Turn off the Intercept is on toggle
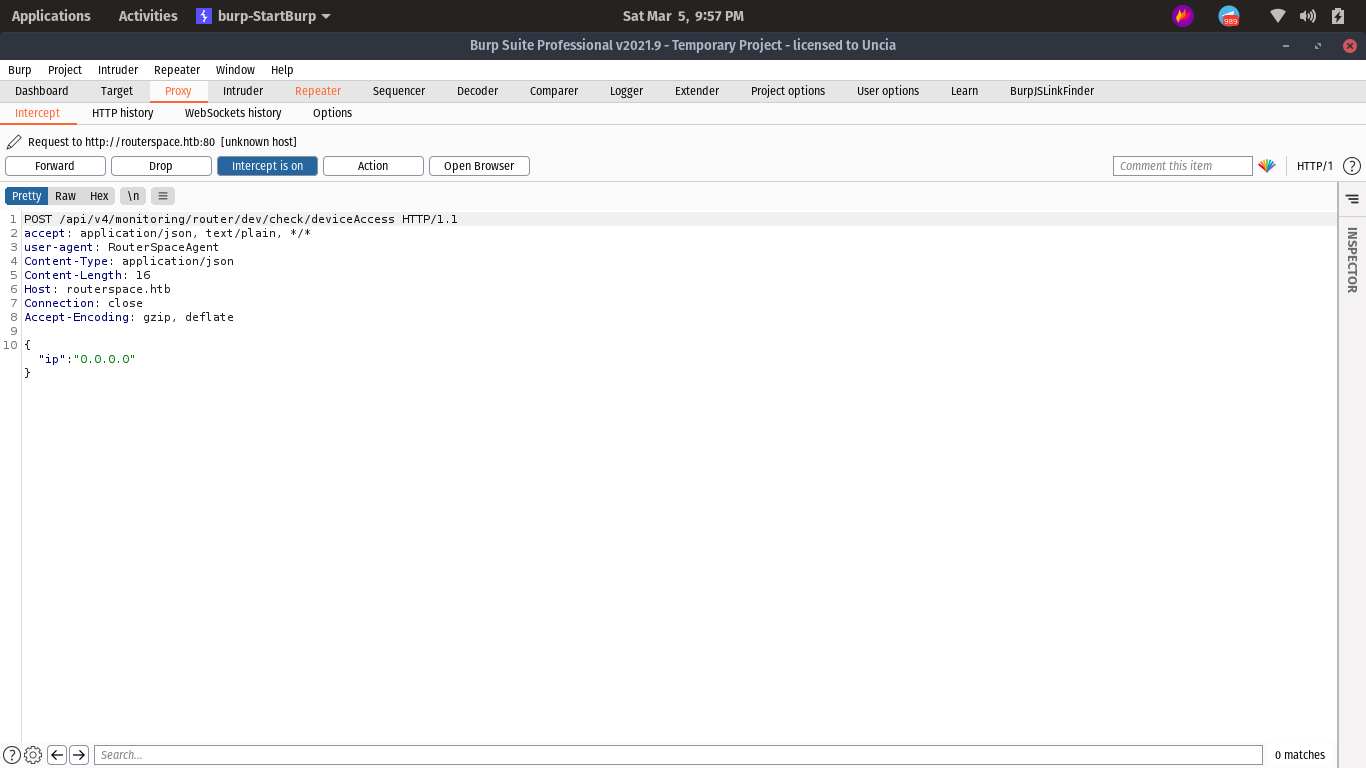 point(267,166)
